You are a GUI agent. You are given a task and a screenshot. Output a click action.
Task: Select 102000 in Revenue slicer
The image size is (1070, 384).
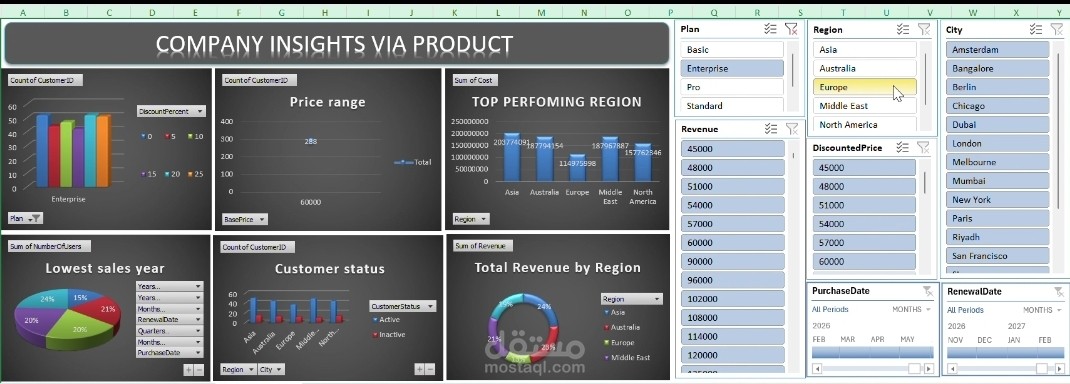point(733,299)
